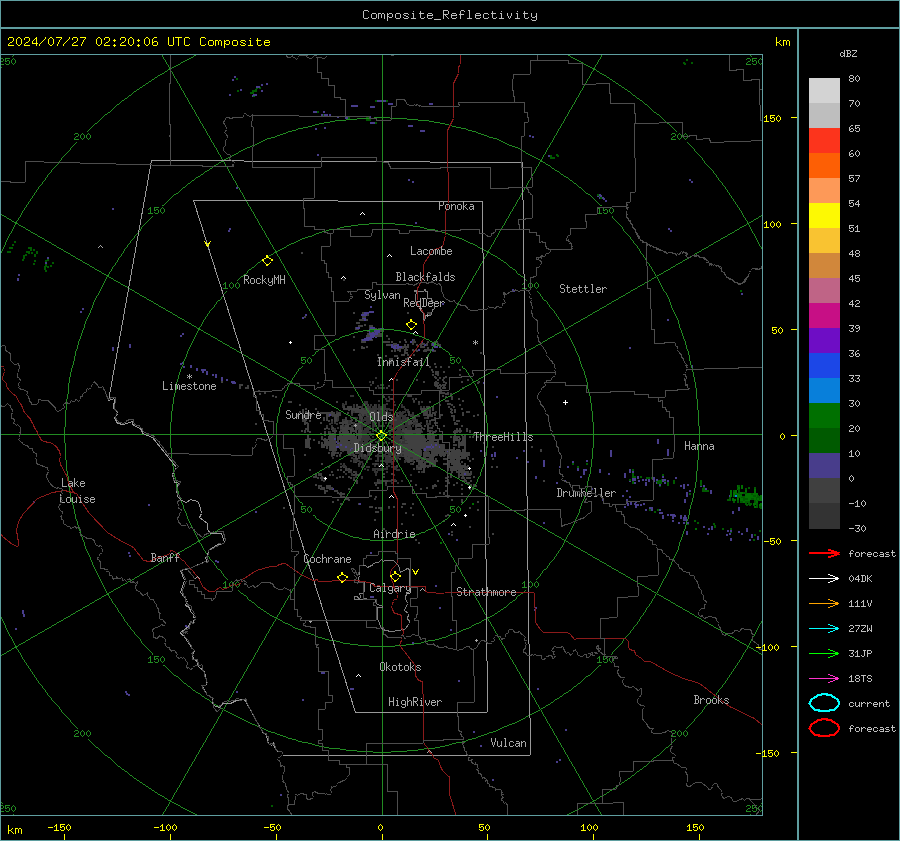Viewport: 900px width, 841px height.
Task: Click the Ponoka city label
Action: click(456, 206)
